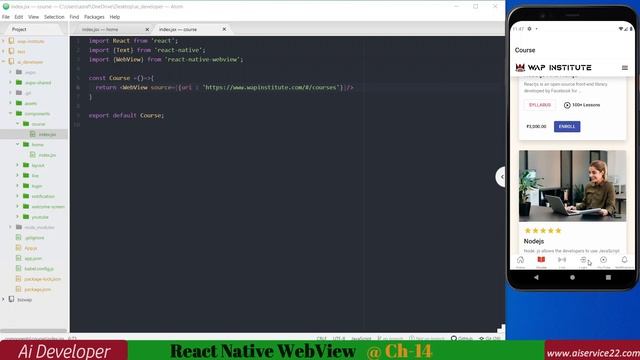Click the CRLF line-ending selector in status bar

click(x=321, y=338)
